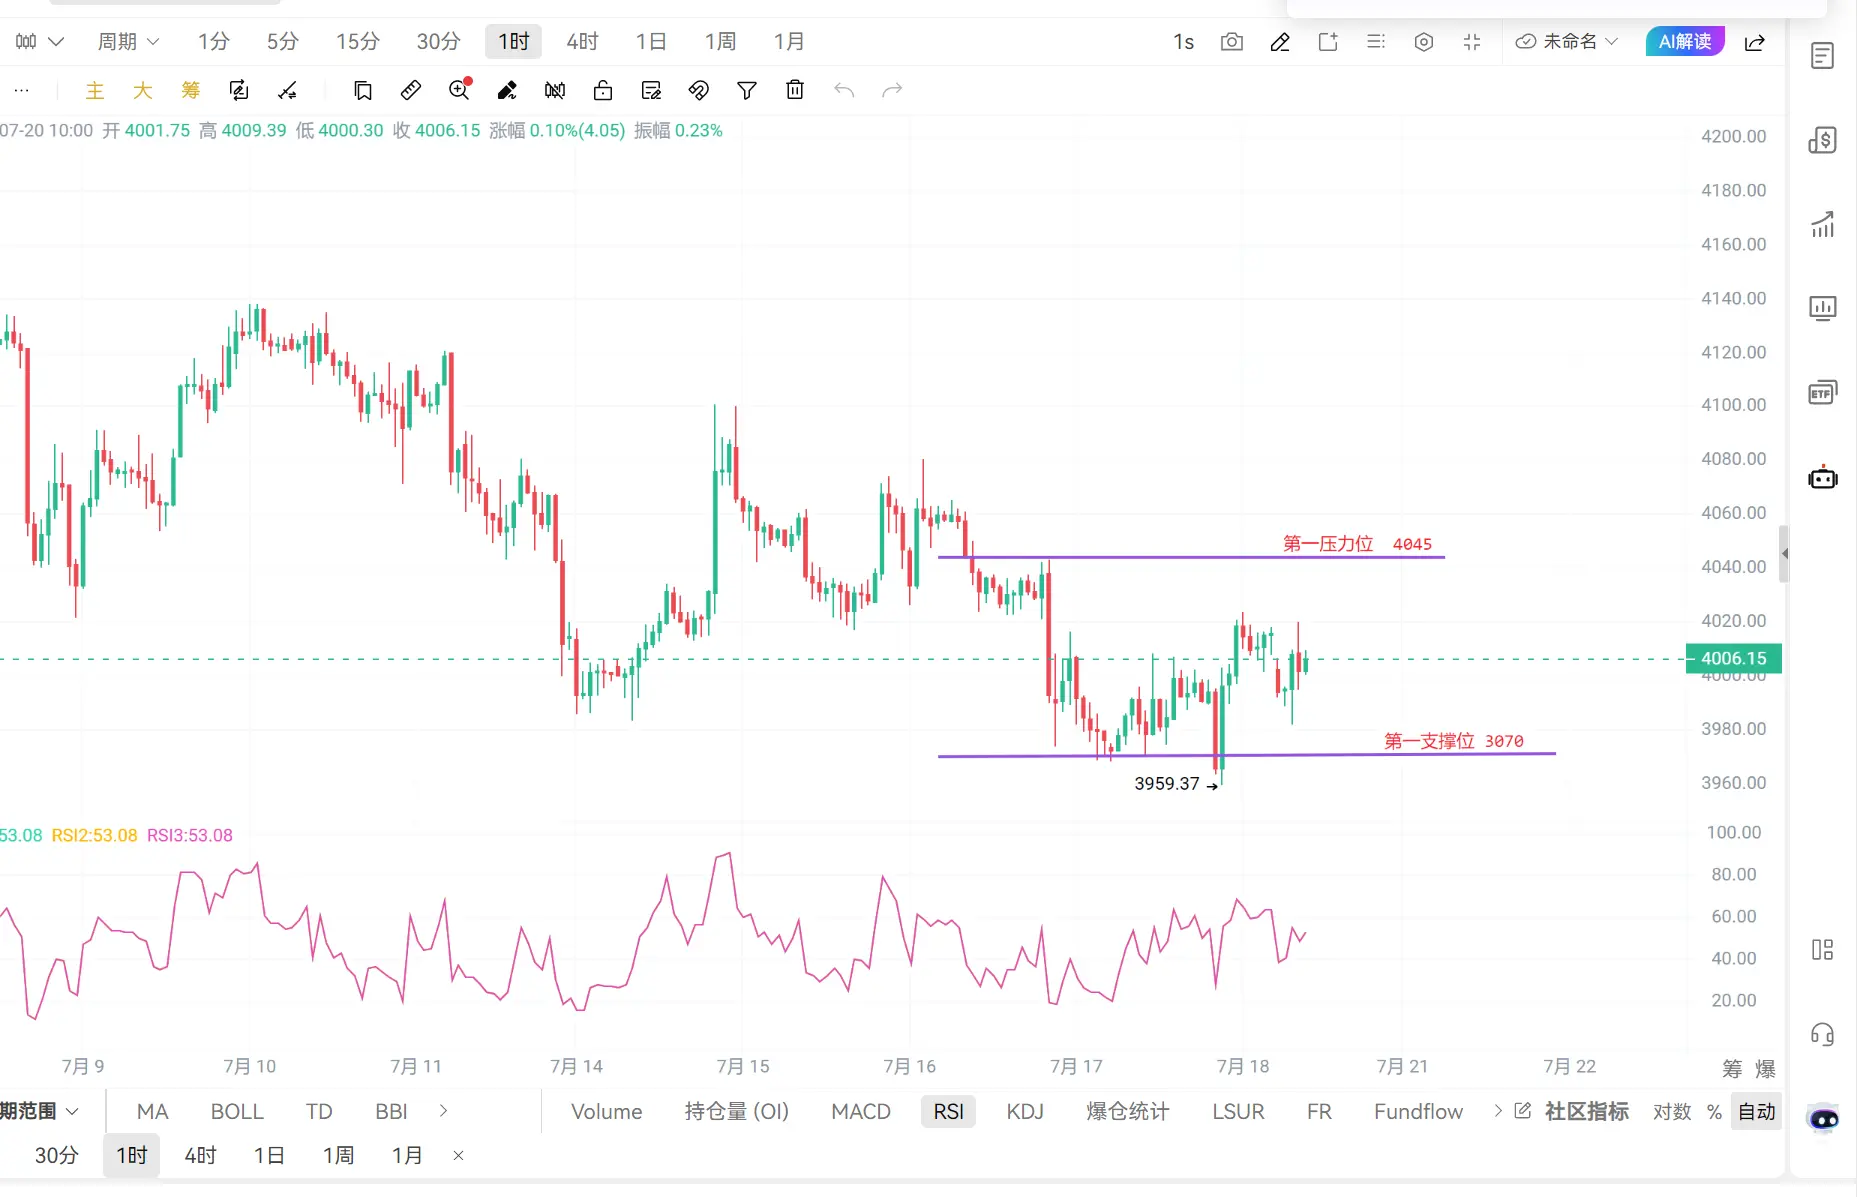Enable the BOLL indicator

[x=237, y=1111]
